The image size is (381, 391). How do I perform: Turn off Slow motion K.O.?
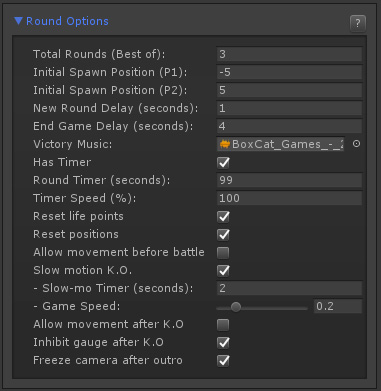(x=223, y=270)
